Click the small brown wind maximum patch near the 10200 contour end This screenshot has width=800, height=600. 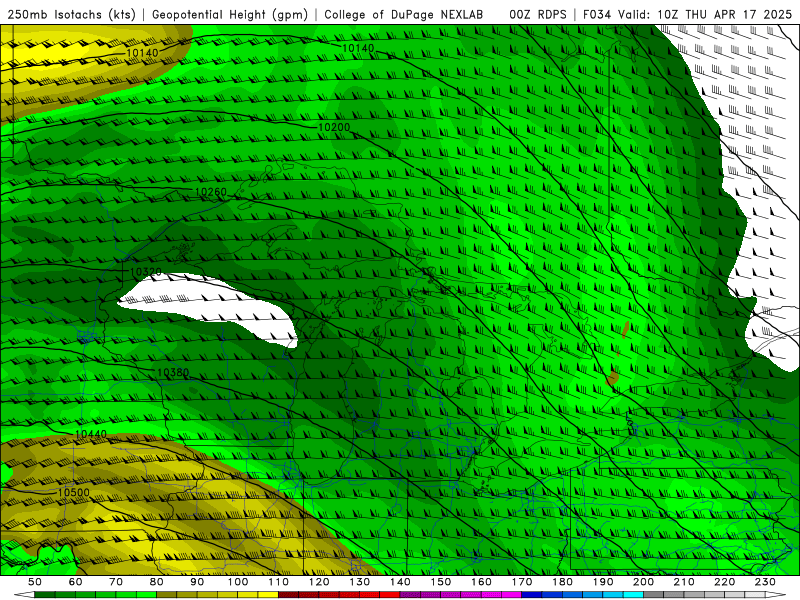pyautogui.click(x=612, y=378)
